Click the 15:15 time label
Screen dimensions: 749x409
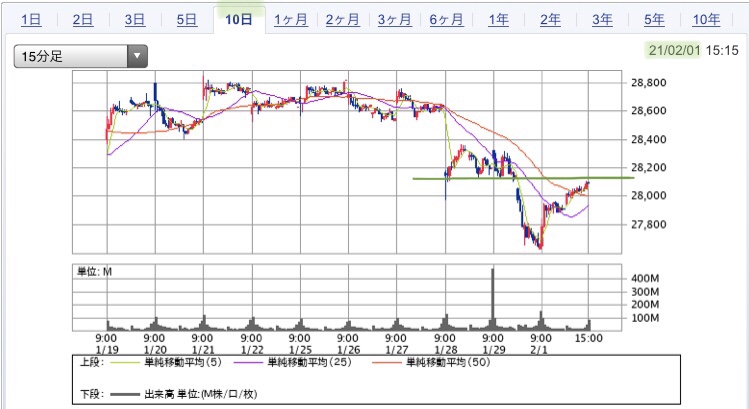click(722, 50)
